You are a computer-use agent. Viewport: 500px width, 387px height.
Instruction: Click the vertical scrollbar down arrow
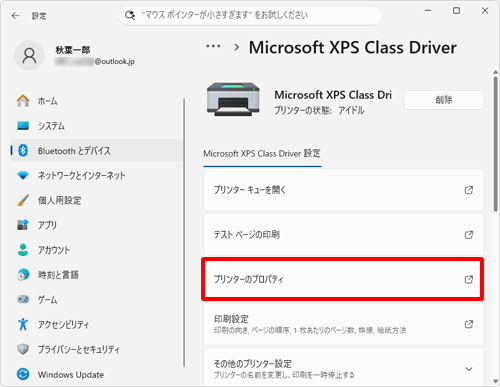(496, 381)
